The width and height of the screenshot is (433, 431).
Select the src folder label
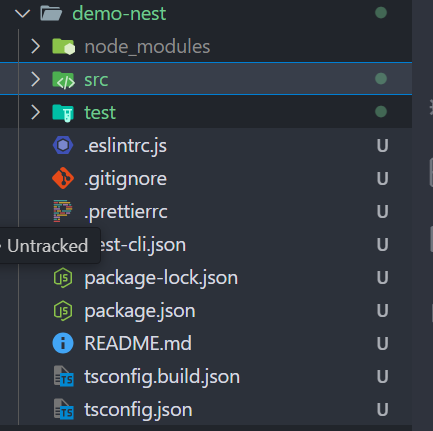coord(96,80)
